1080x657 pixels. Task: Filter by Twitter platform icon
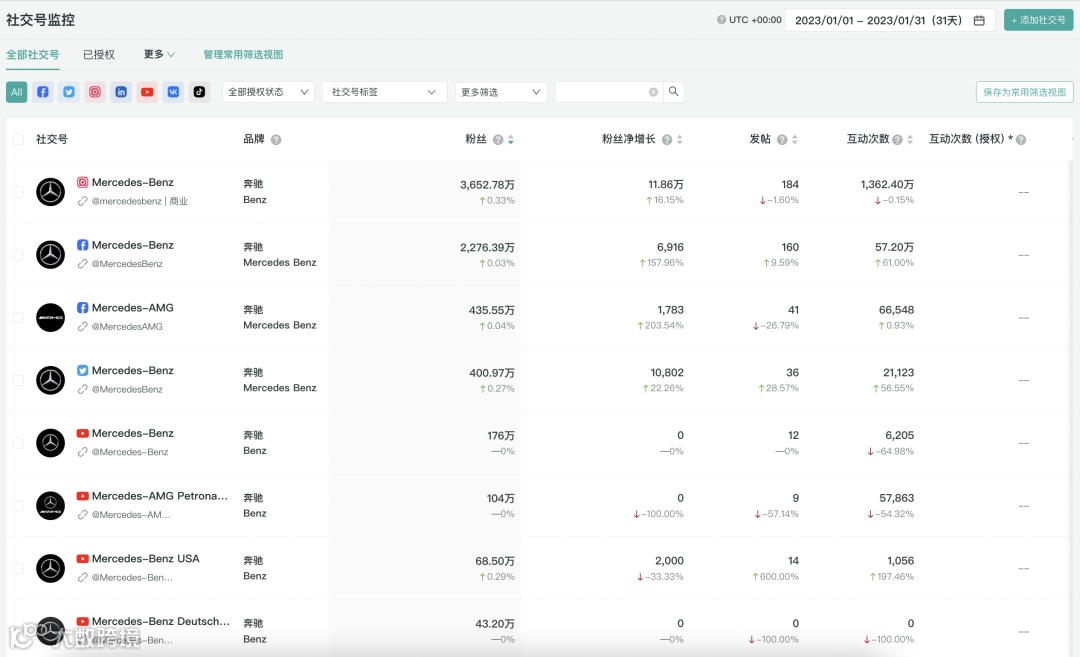point(69,92)
